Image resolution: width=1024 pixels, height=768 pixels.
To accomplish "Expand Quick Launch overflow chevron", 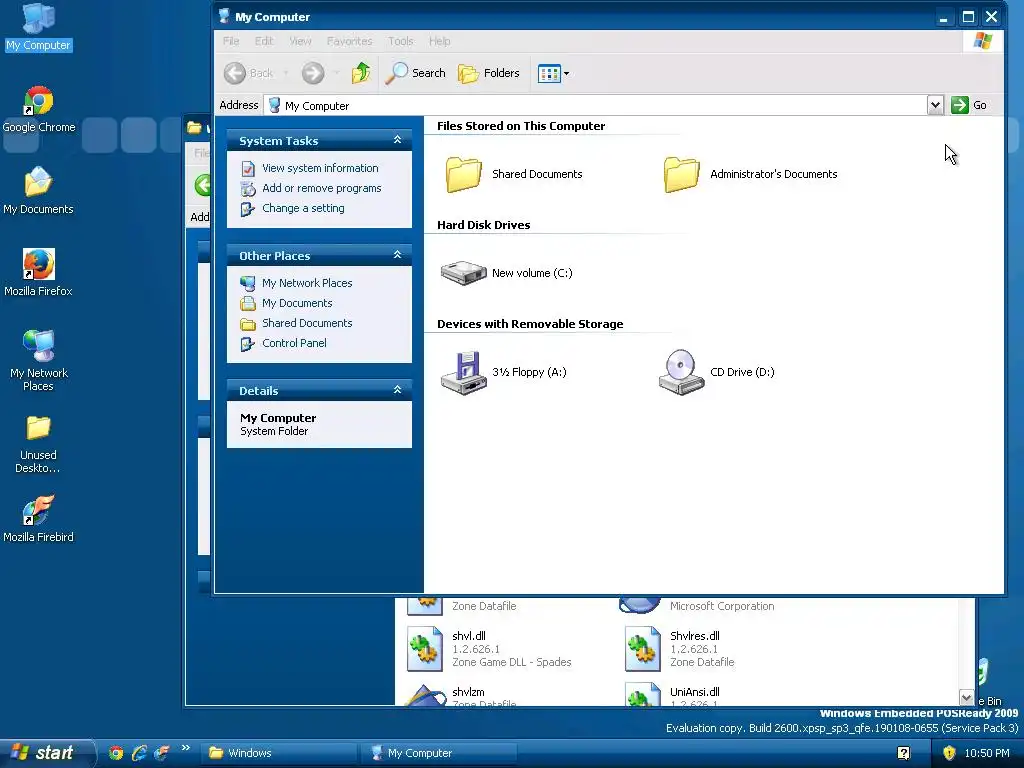I will tap(185, 748).
